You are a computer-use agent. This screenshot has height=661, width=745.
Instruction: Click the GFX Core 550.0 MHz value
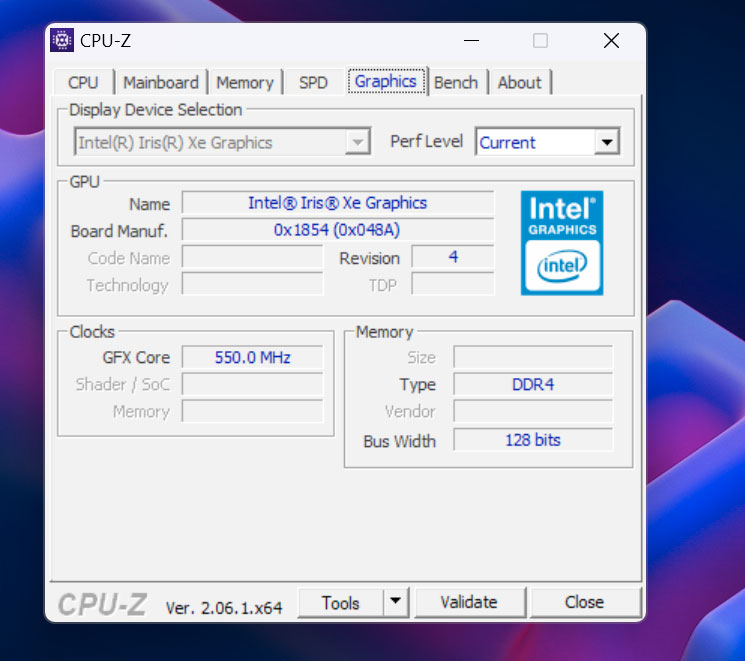pos(252,357)
